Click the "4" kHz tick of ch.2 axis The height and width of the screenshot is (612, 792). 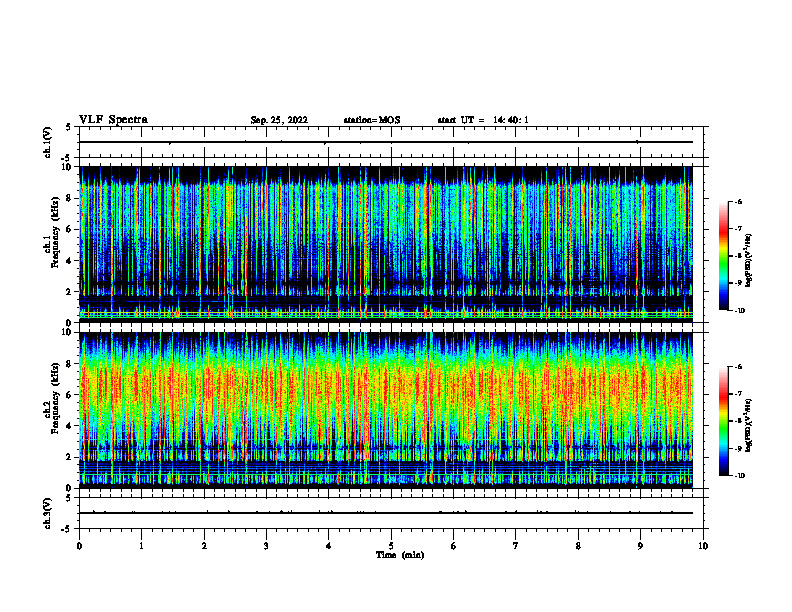pos(69,426)
